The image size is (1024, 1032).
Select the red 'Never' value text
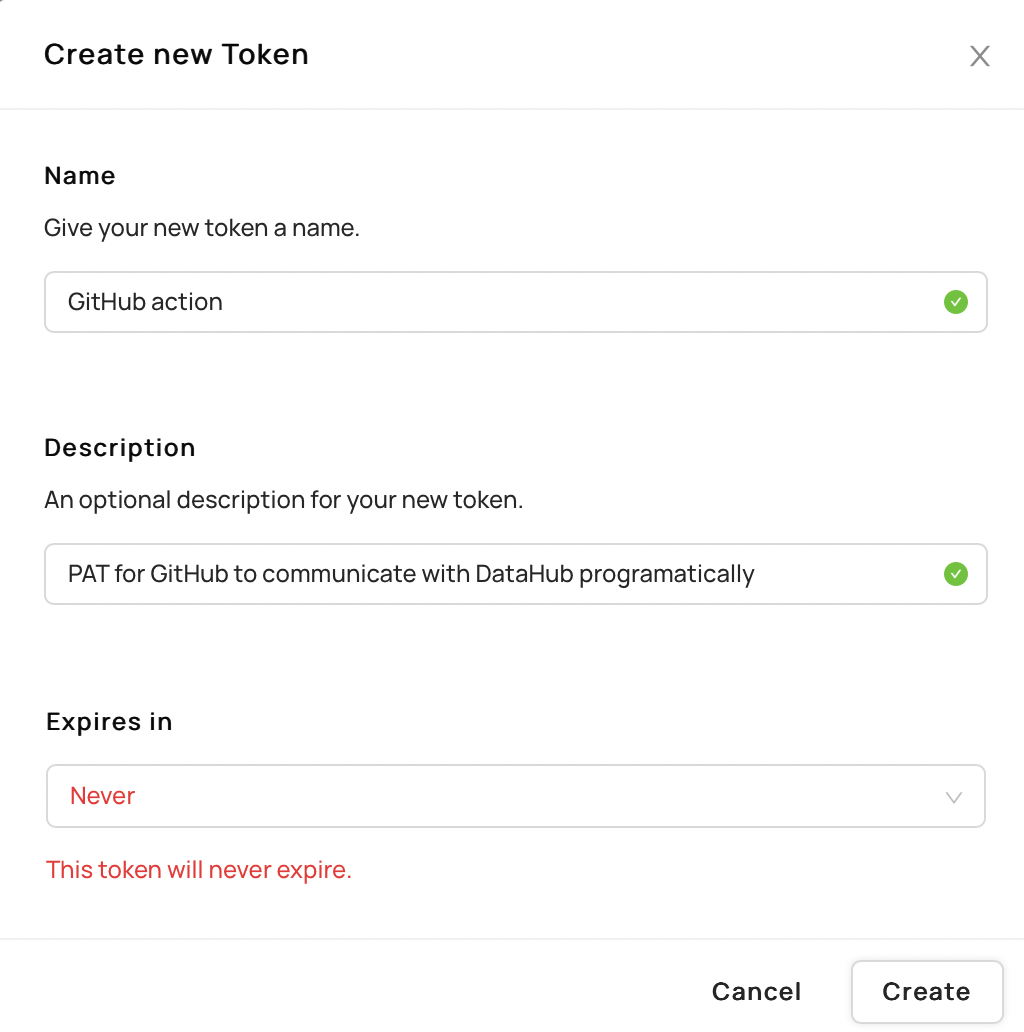(102, 796)
